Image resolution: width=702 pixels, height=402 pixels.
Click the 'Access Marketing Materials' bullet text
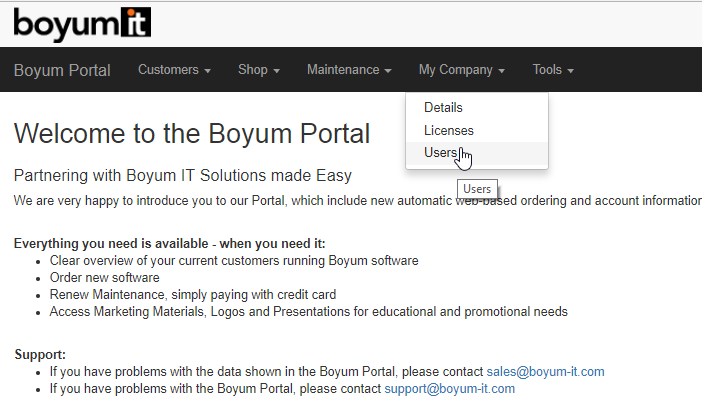coord(308,312)
